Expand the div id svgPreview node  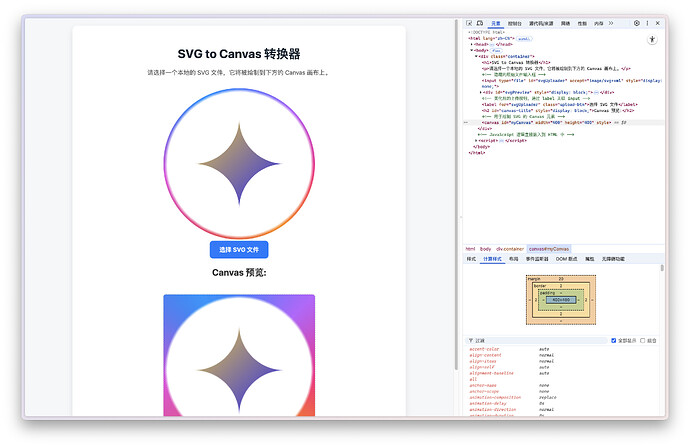tap(481, 92)
